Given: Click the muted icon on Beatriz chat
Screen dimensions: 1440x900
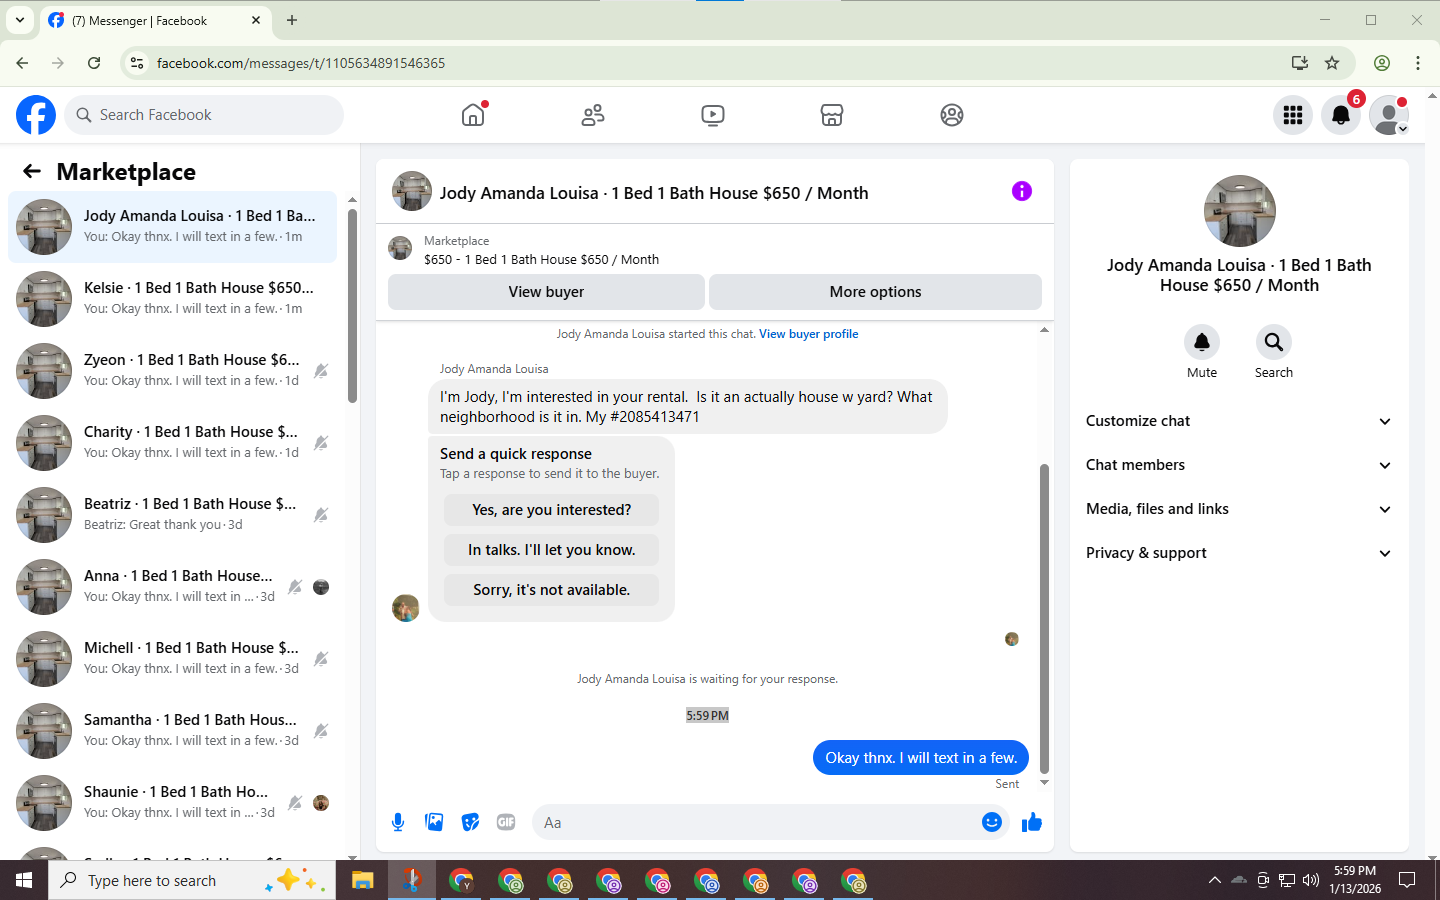Looking at the screenshot, I should click(321, 515).
